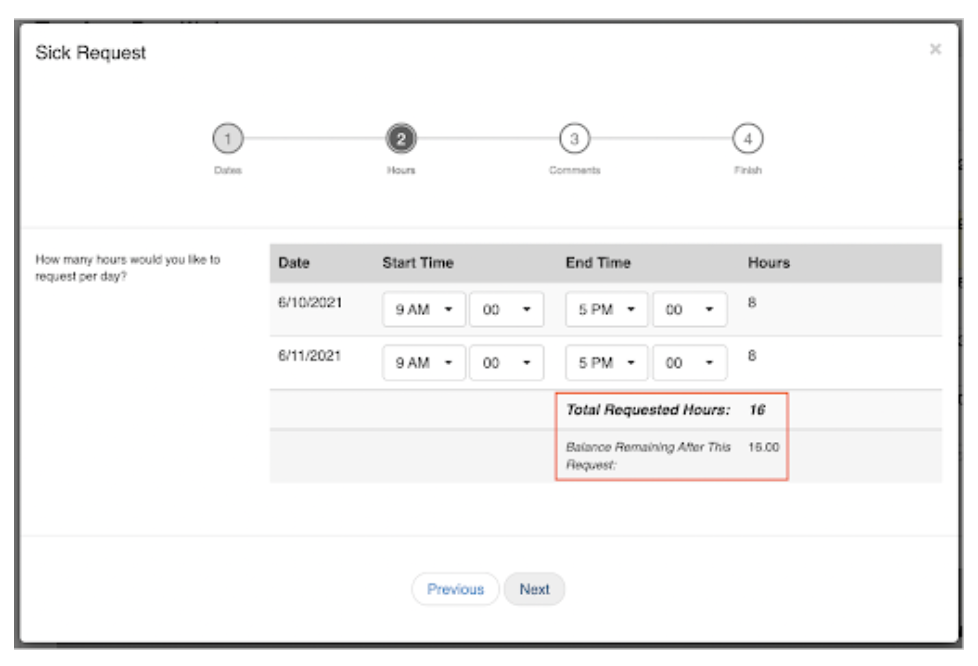The width and height of the screenshot is (978, 666).
Task: Click the Previous button
Action: pyautogui.click(x=455, y=589)
